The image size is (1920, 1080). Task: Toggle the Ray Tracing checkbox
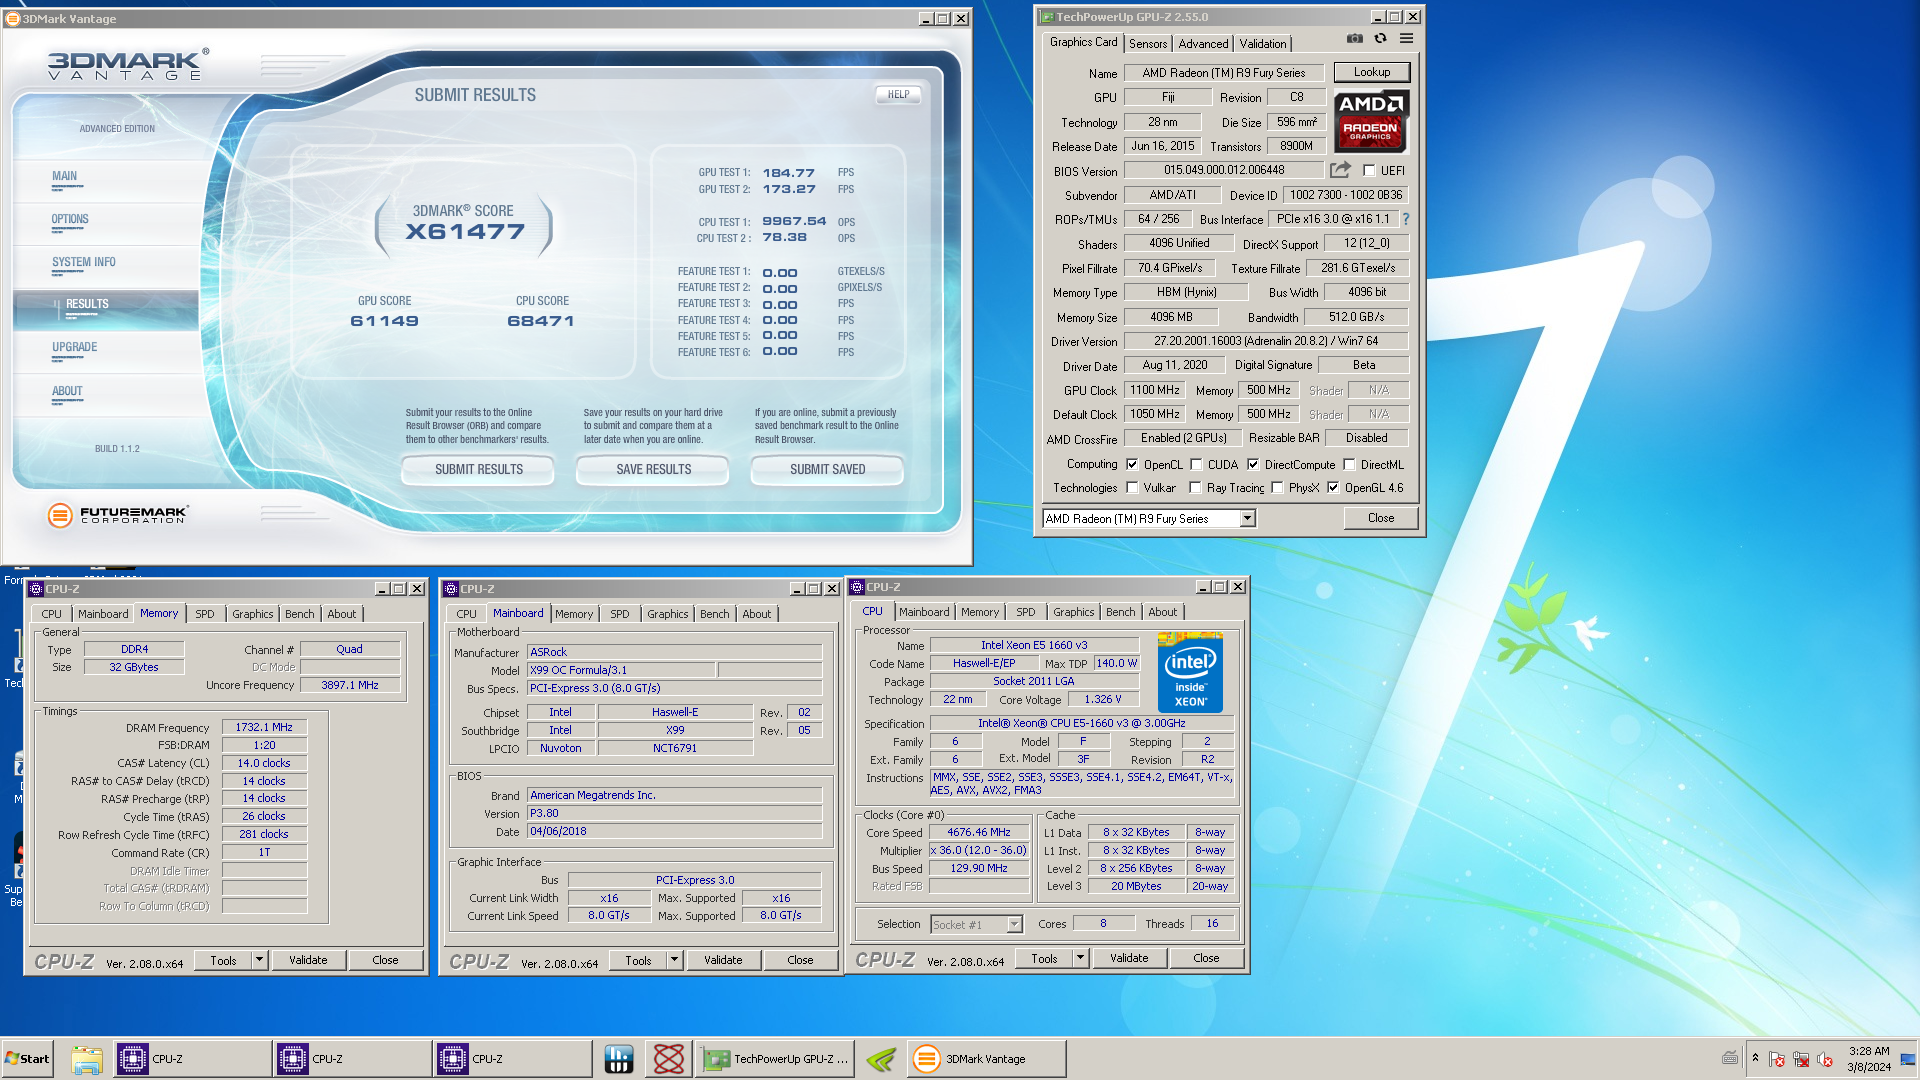click(x=1195, y=488)
